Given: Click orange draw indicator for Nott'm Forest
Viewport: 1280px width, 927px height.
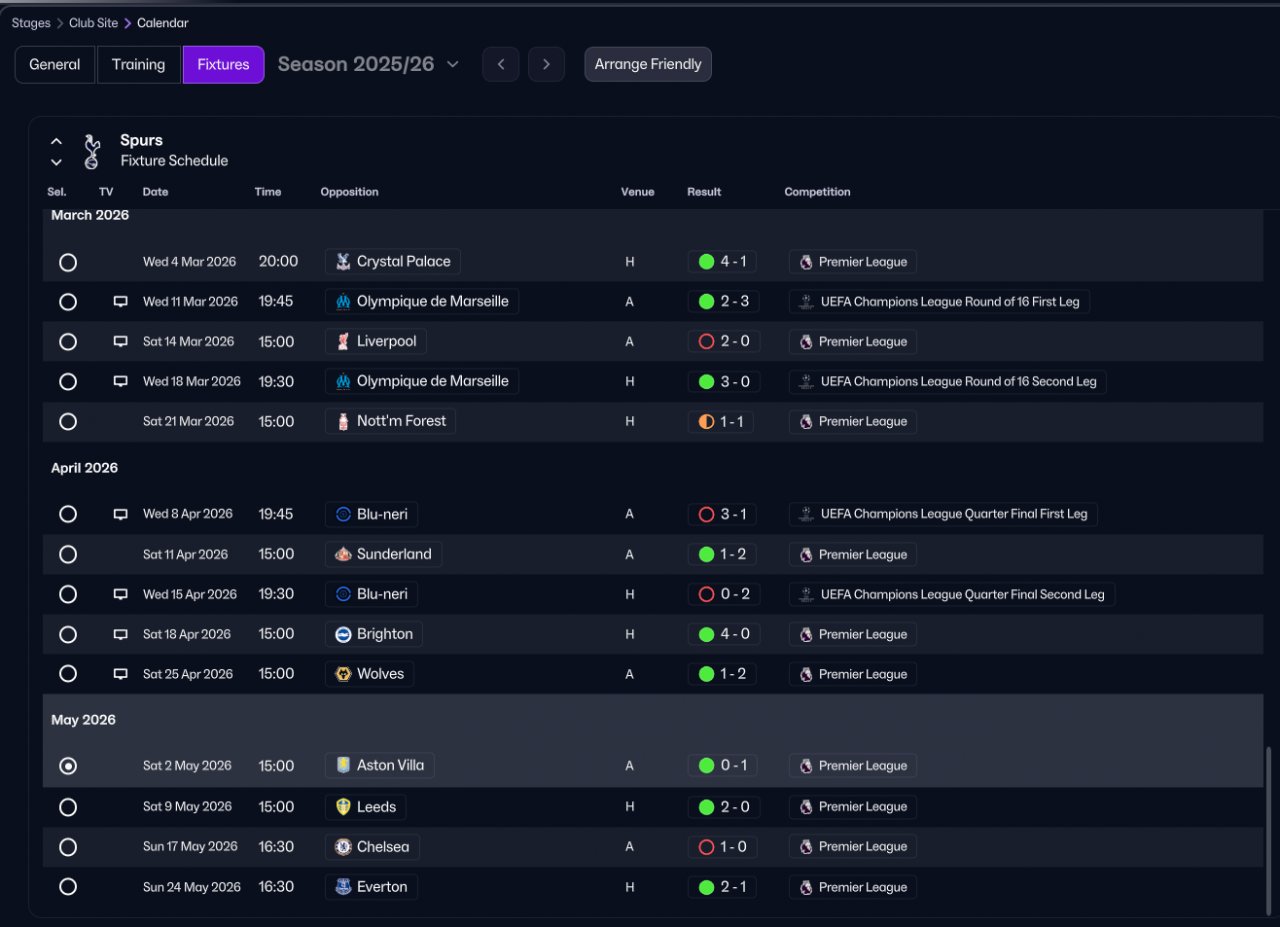Looking at the screenshot, I should click(x=706, y=422).
